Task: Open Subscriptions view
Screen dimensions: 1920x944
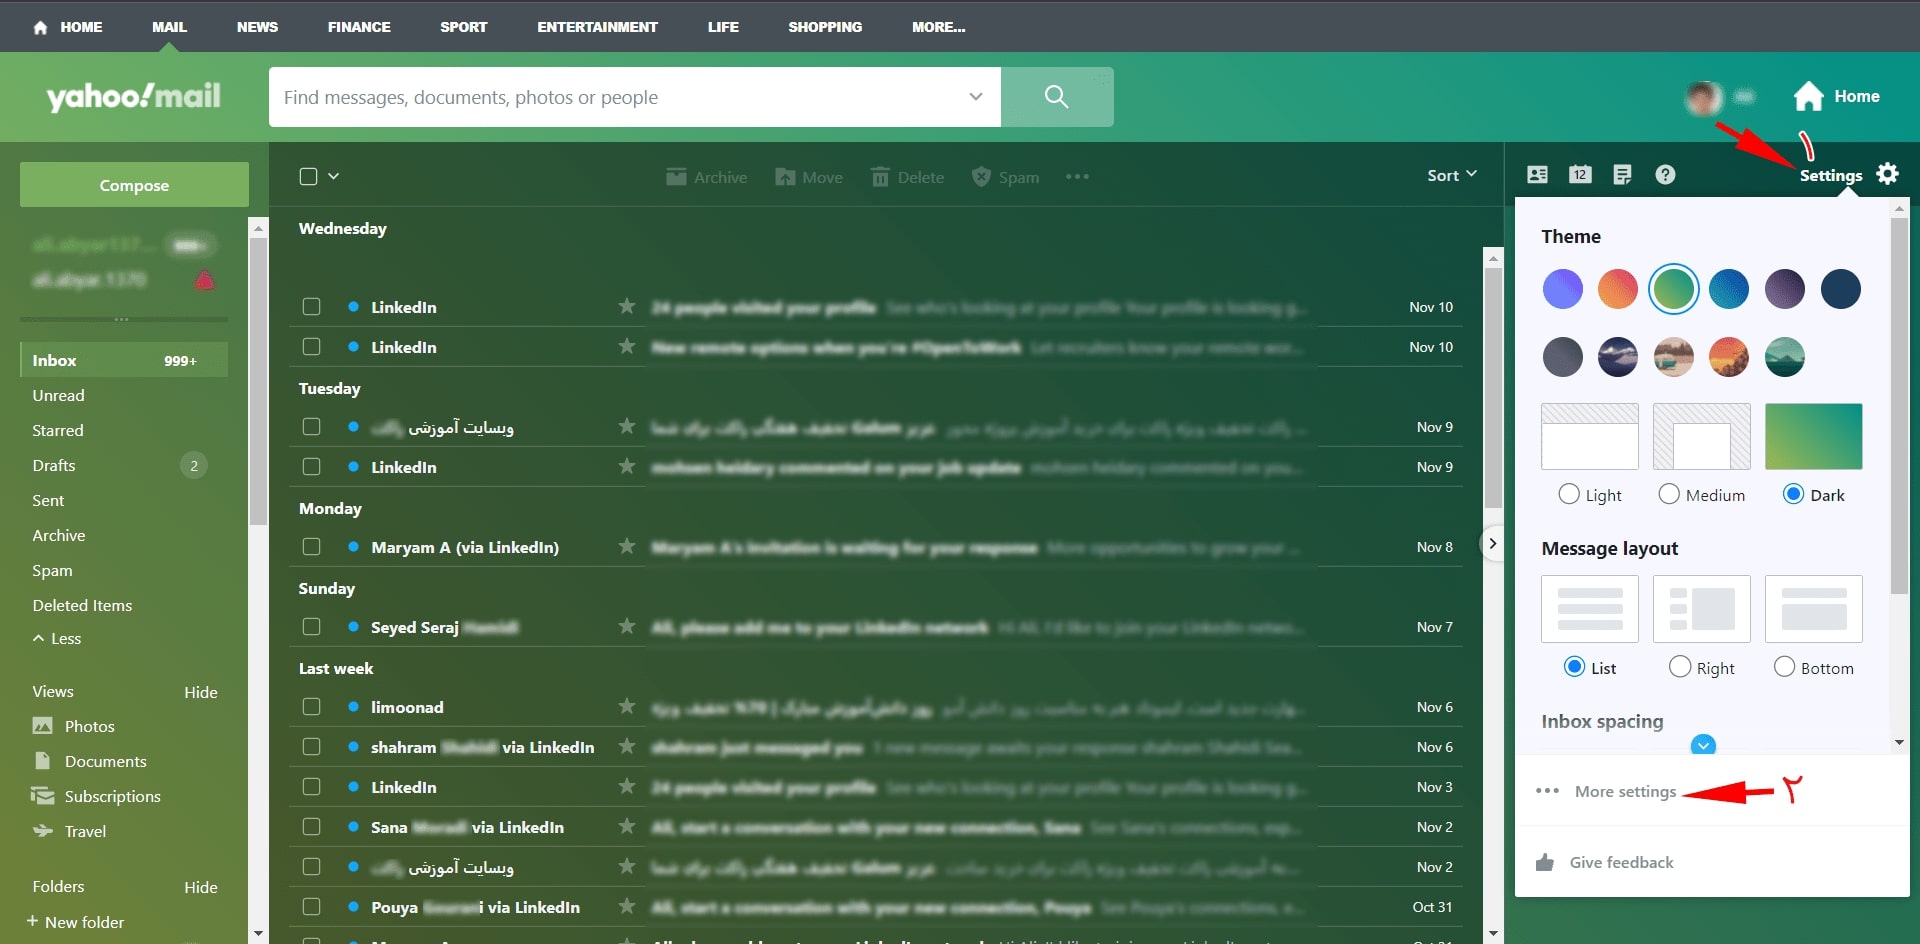Action: [112, 796]
